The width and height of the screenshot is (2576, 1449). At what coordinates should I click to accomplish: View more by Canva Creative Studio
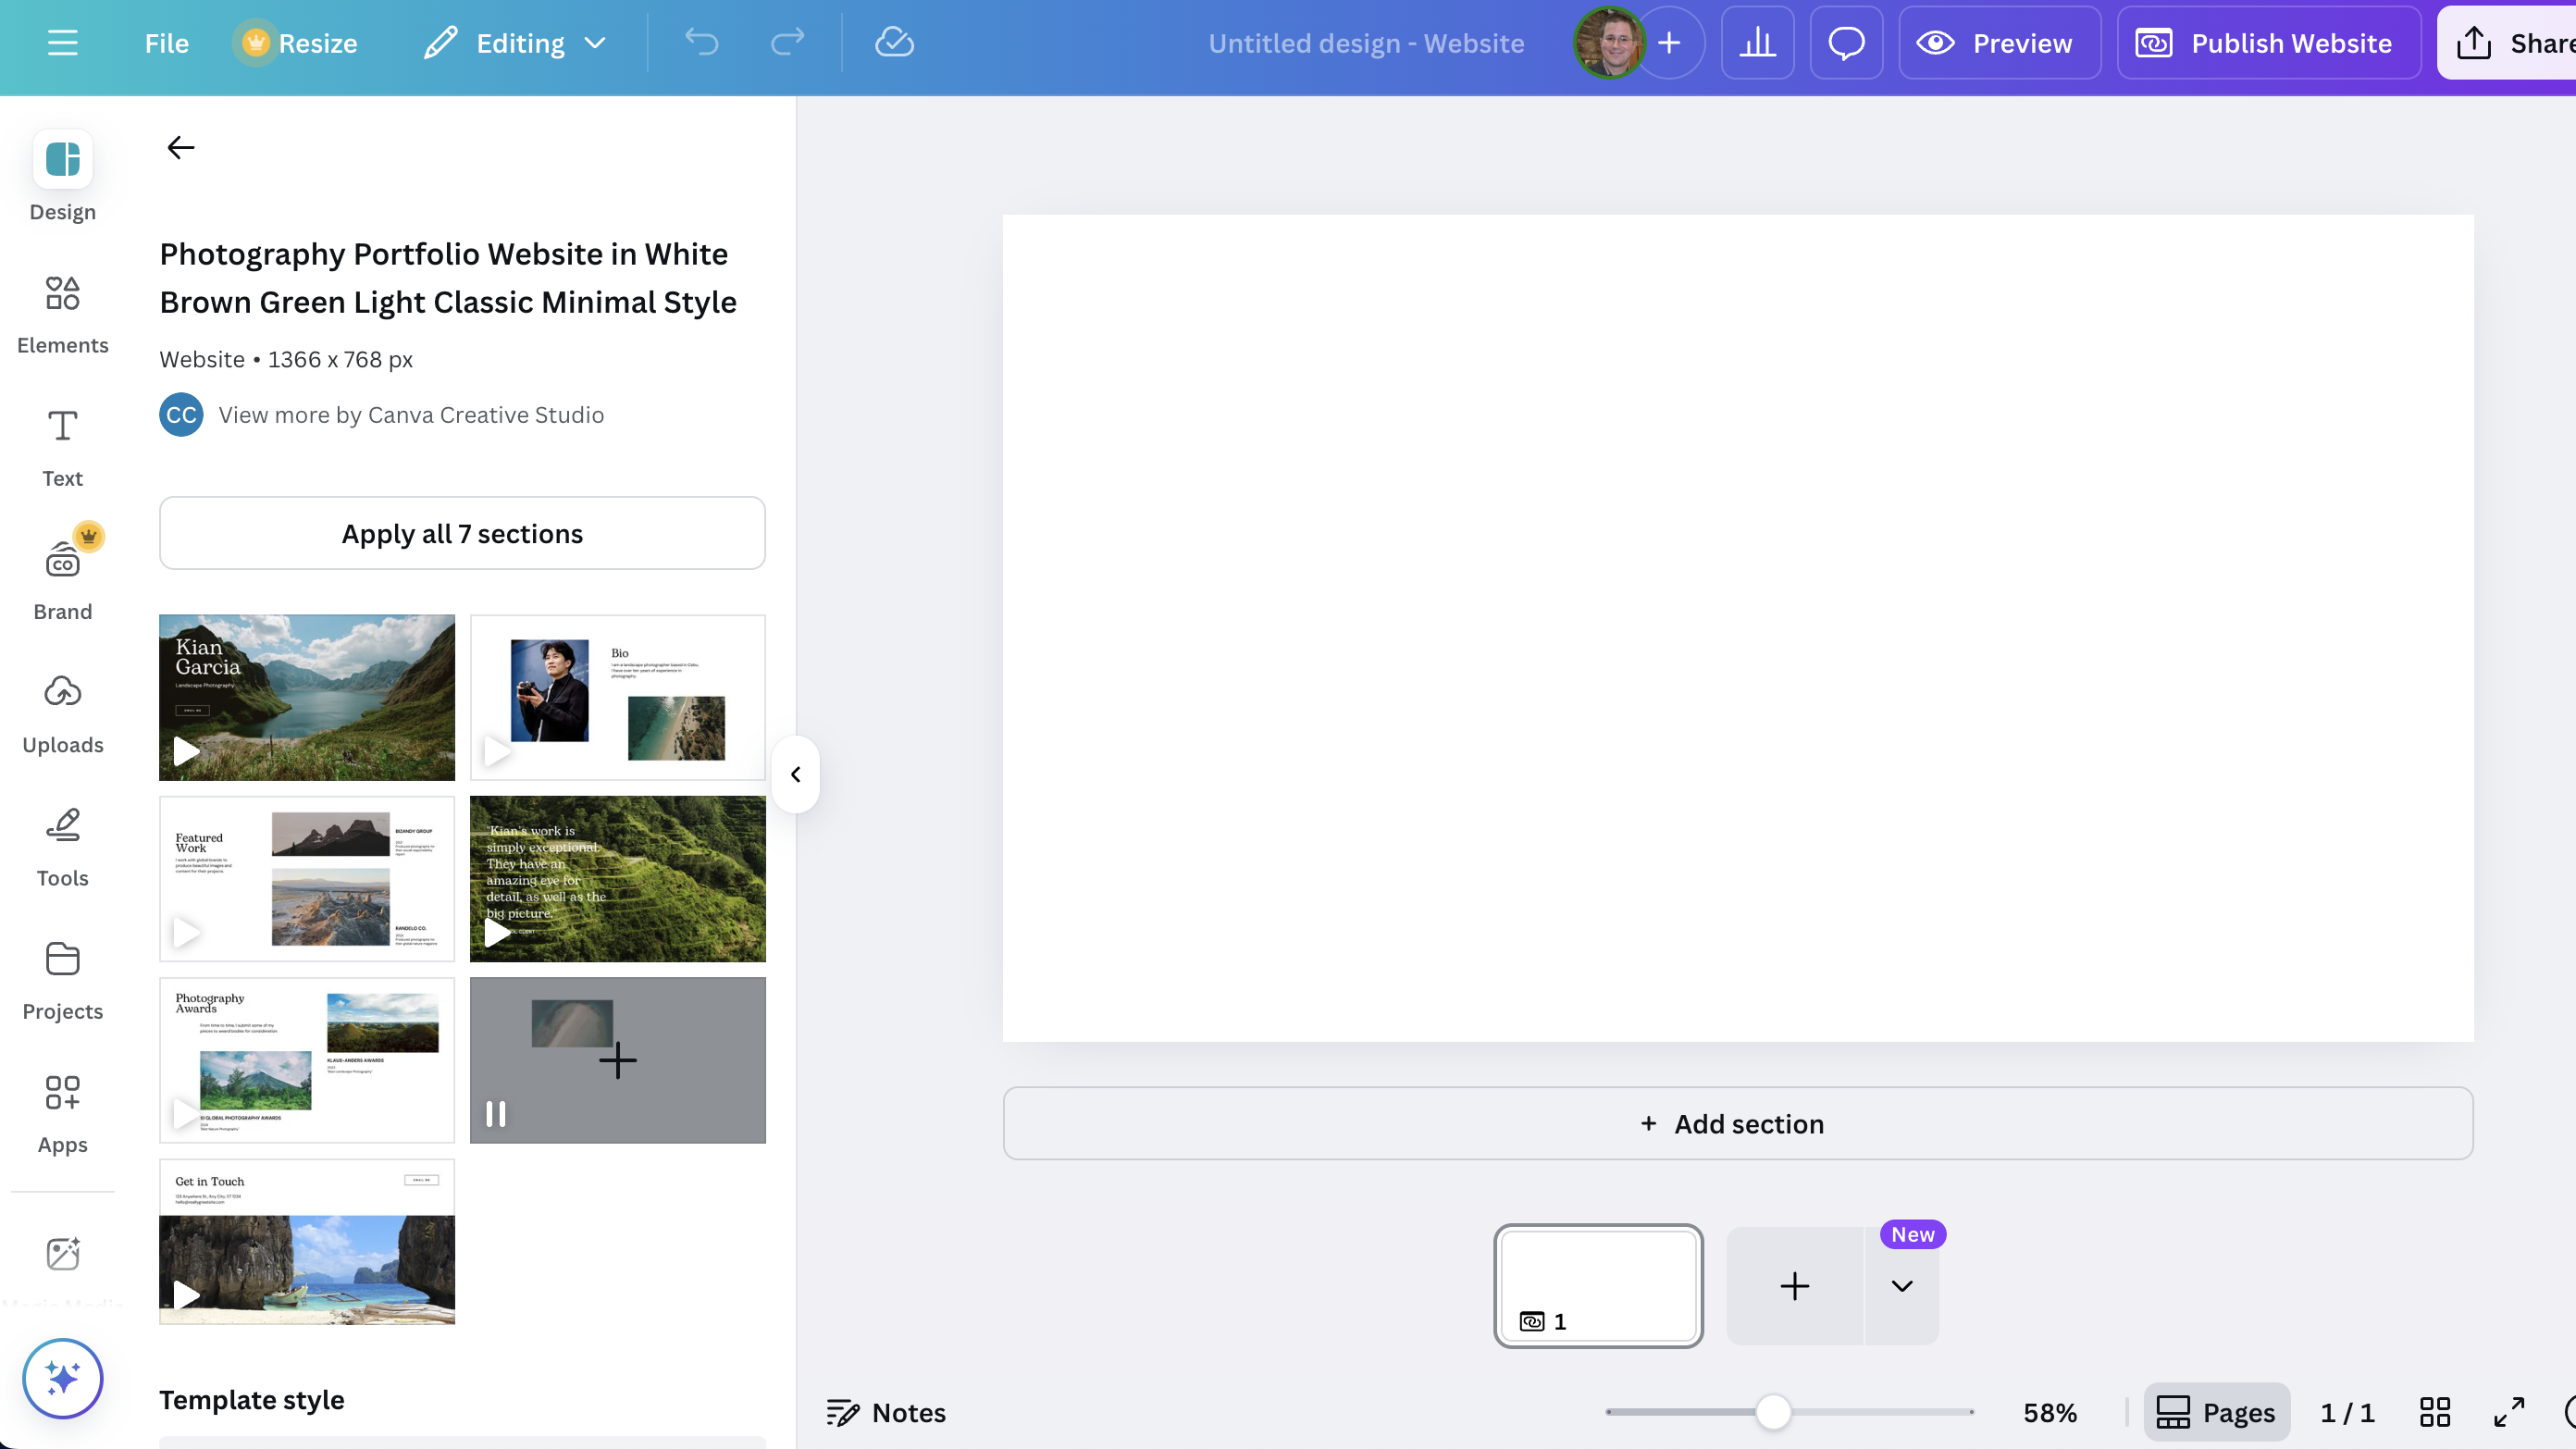411,415
